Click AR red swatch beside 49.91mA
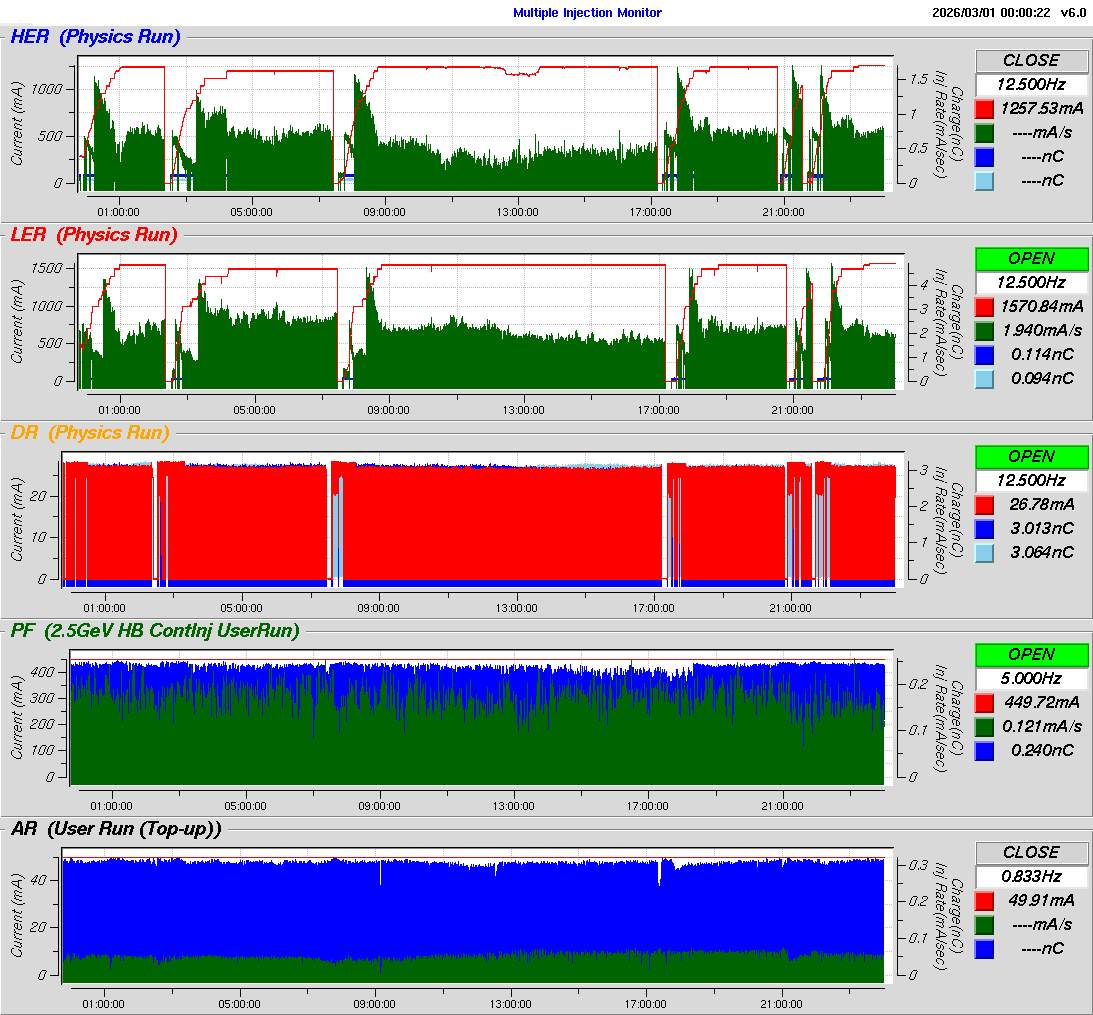1093x1015 pixels. click(984, 901)
